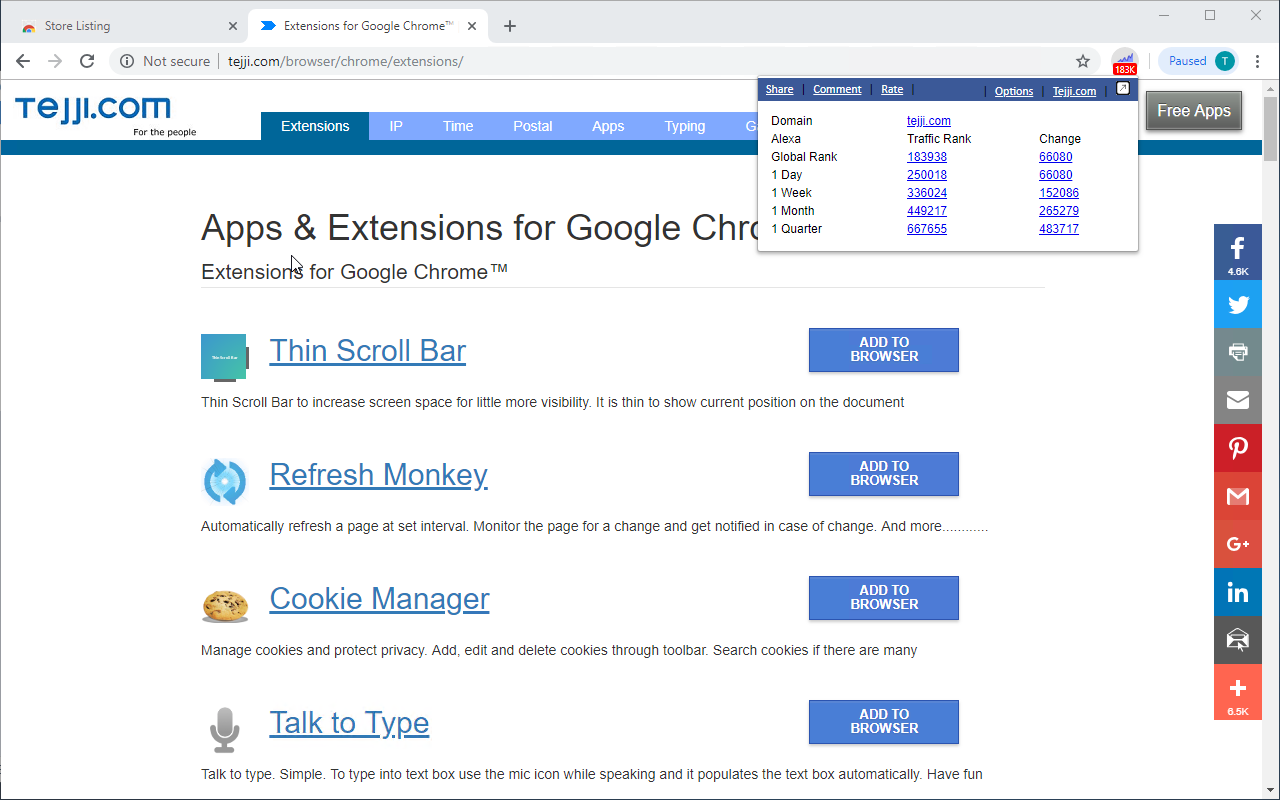Open 1 Quarter change value 483717
The height and width of the screenshot is (800, 1280).
[x=1059, y=229]
